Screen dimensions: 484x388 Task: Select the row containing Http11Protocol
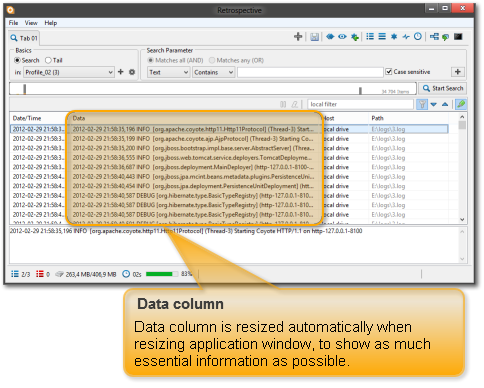click(x=229, y=129)
